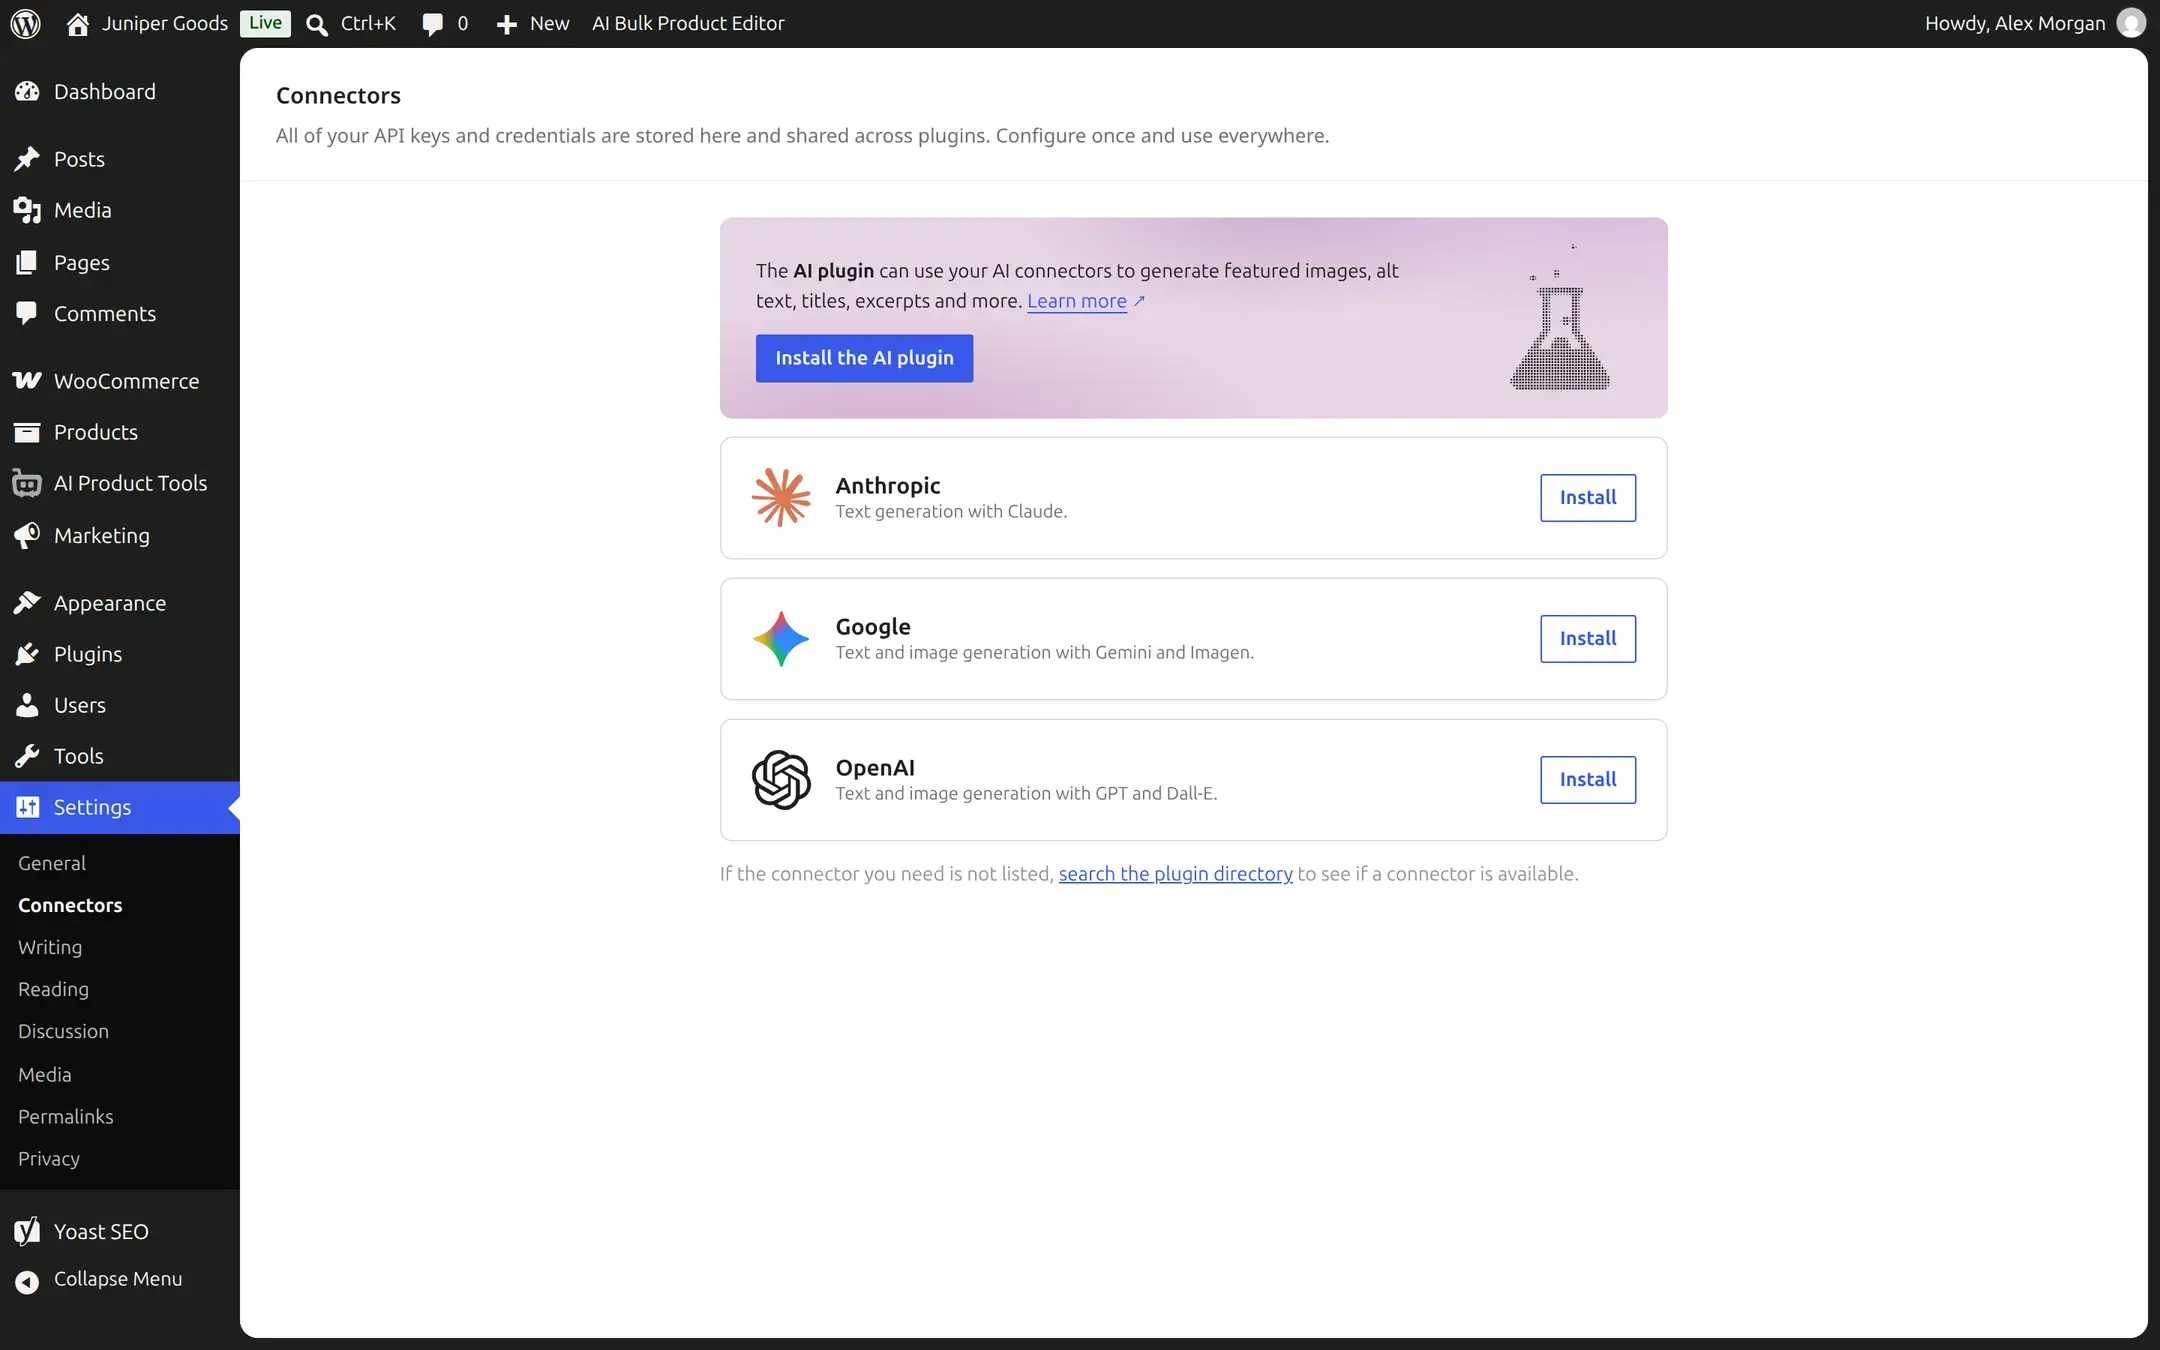Go to WooCommerce in the sidebar
This screenshot has width=2160, height=1350.
tap(126, 381)
